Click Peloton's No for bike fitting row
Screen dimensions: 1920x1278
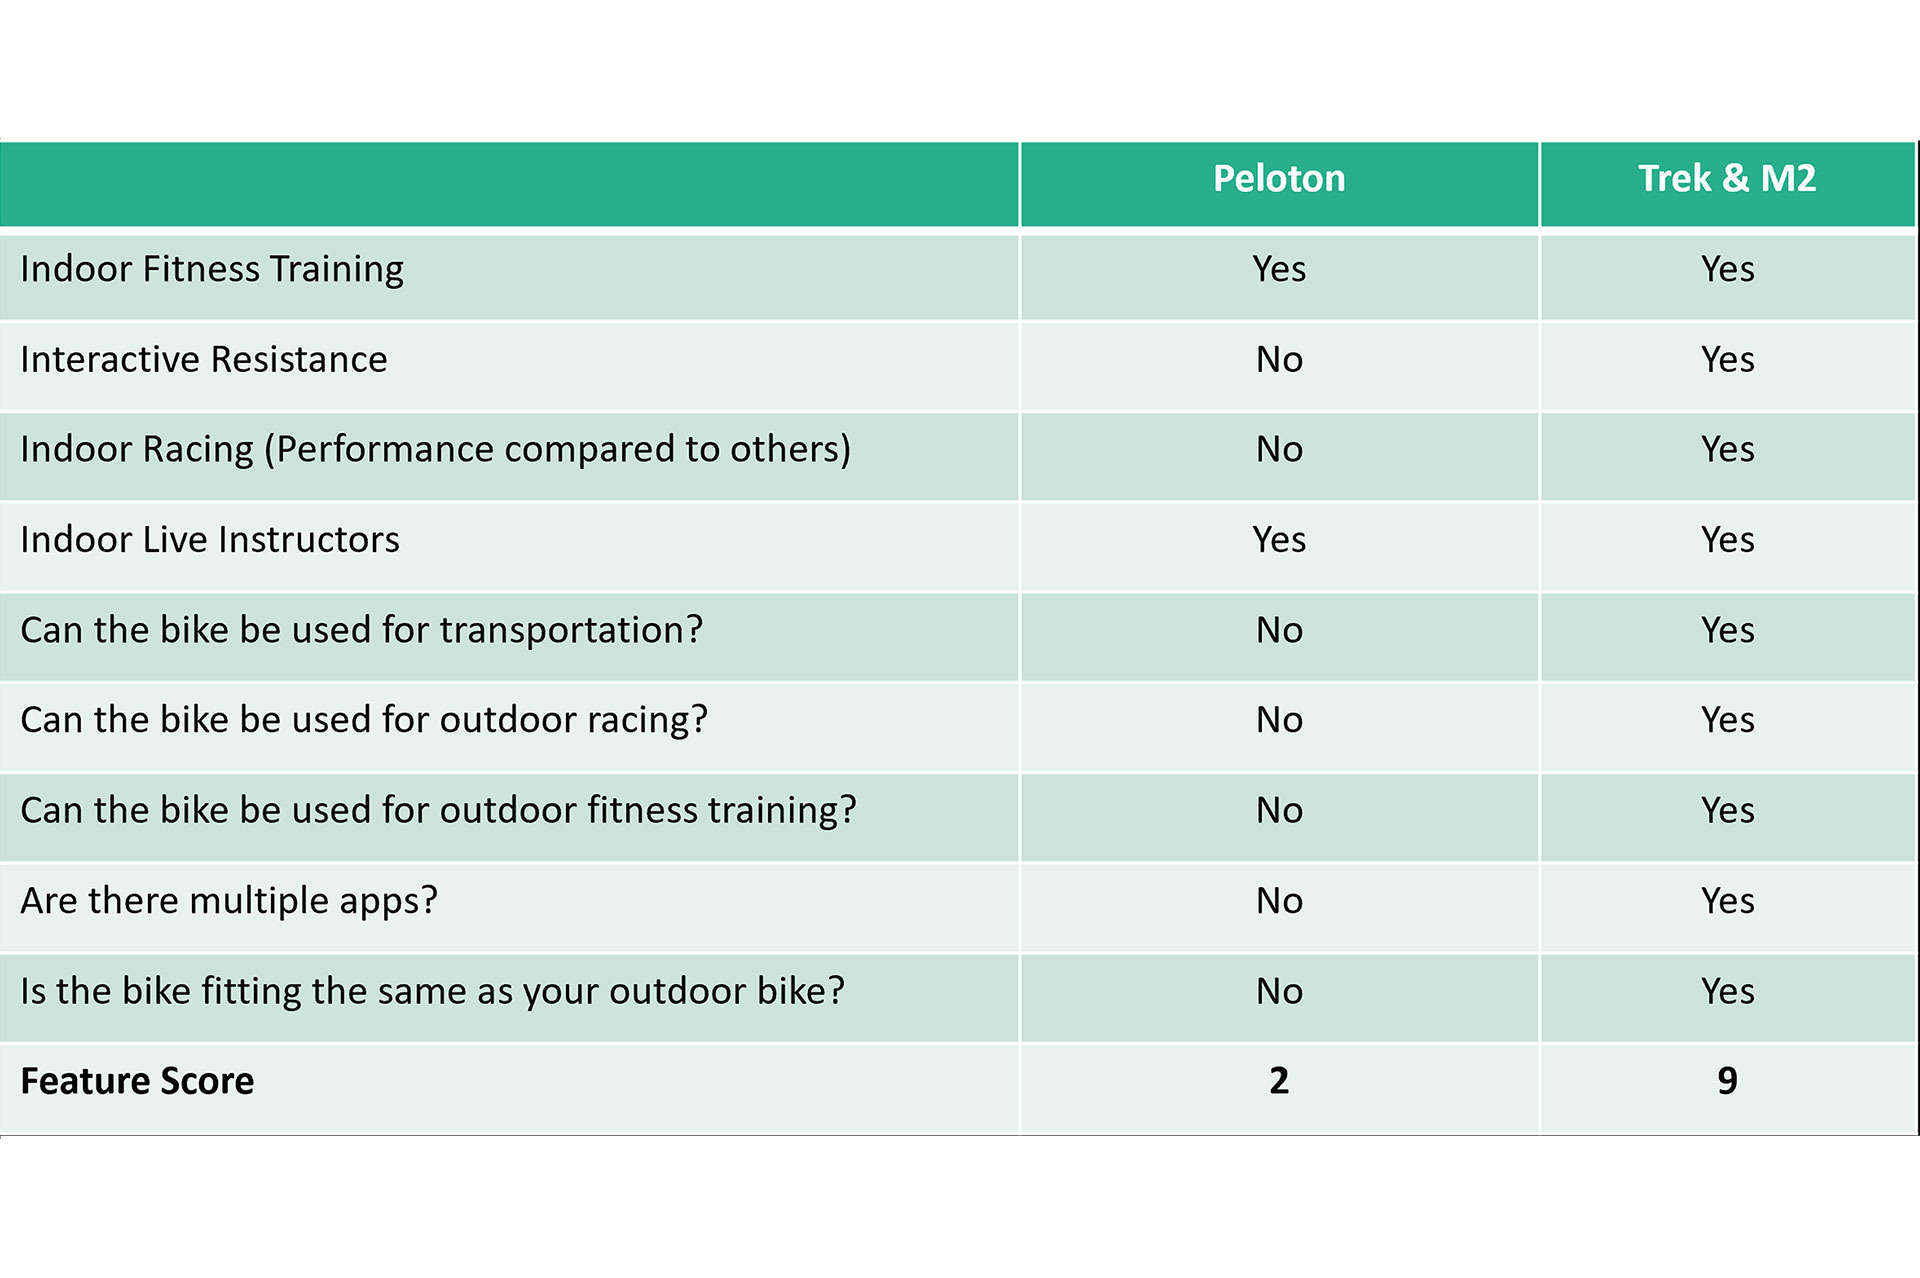[x=1279, y=991]
